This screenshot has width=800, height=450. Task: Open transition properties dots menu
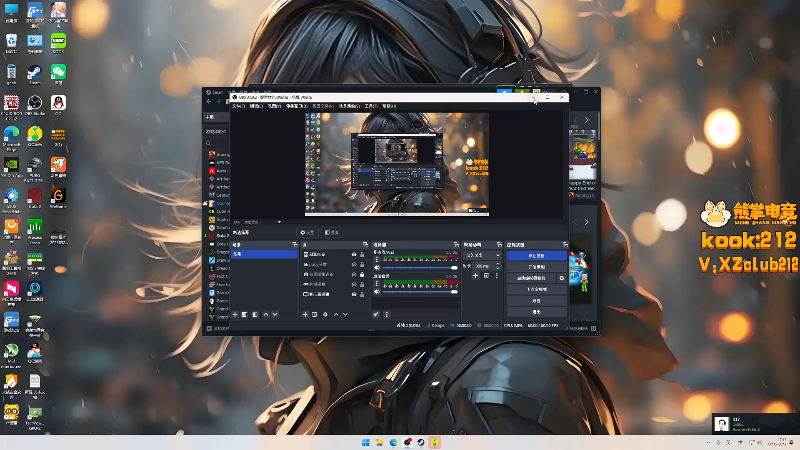(x=496, y=276)
